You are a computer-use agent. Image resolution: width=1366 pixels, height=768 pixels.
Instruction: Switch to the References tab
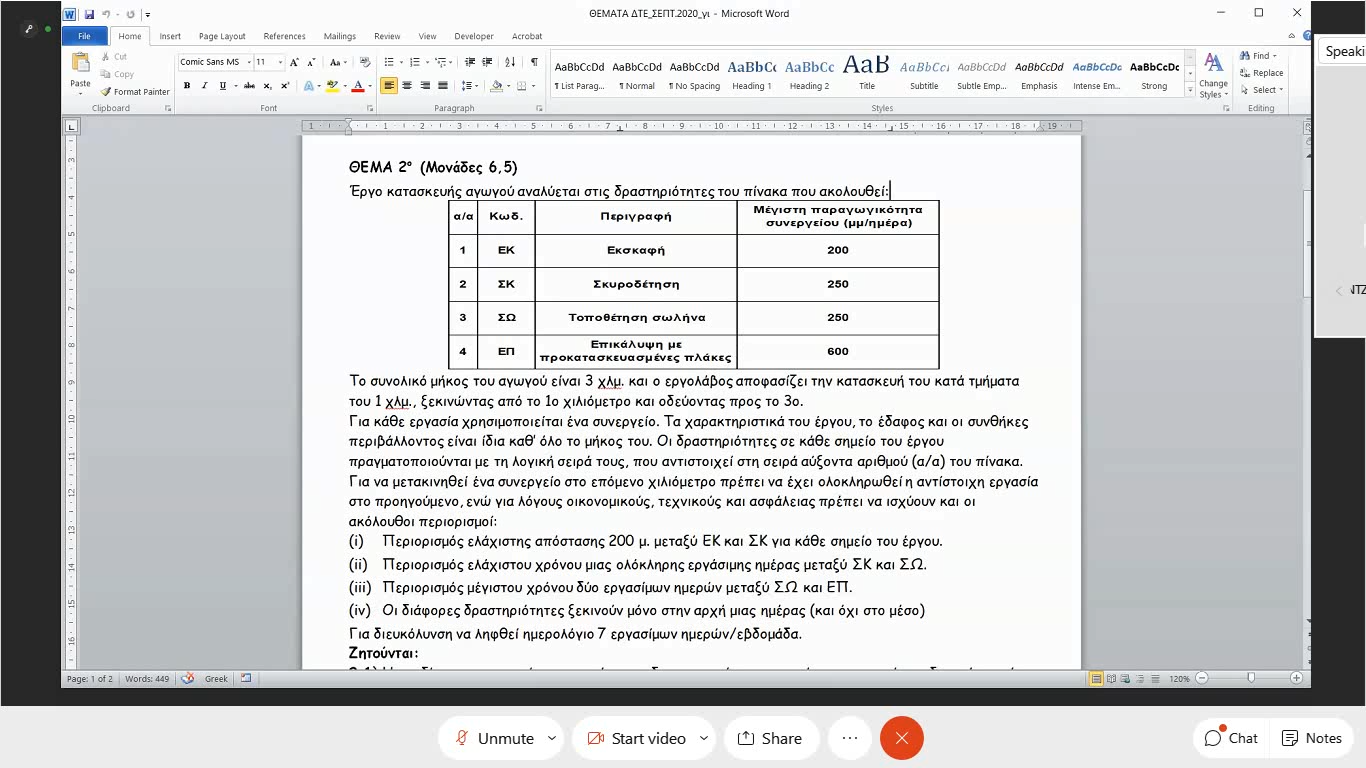point(284,36)
